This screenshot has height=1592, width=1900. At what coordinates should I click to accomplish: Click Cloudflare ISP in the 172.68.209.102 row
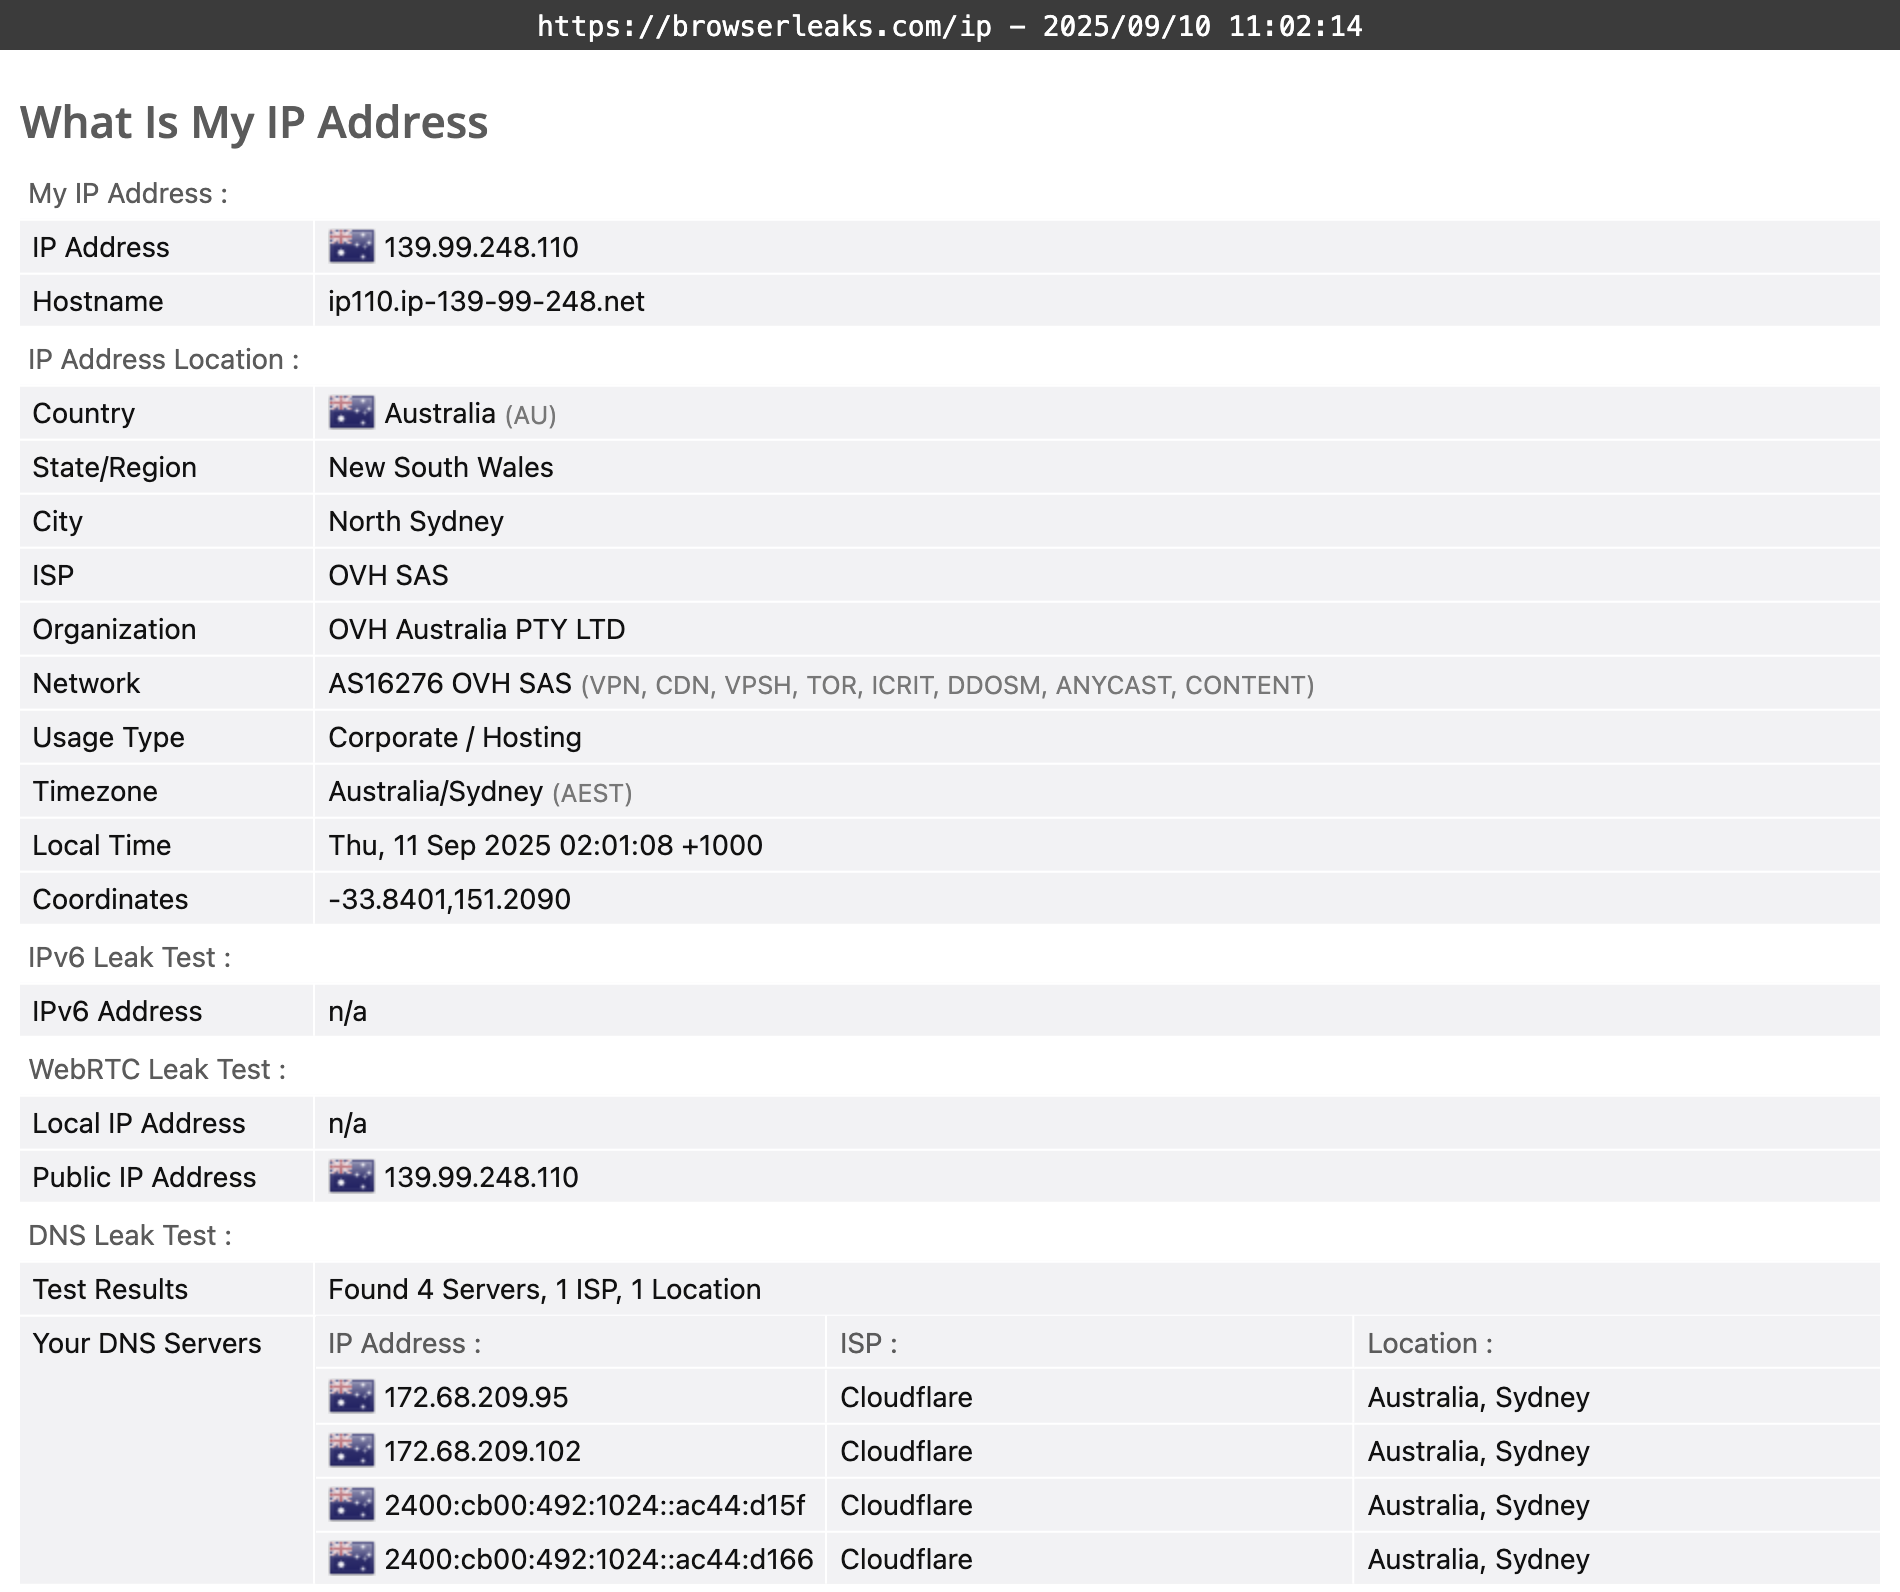click(906, 1451)
